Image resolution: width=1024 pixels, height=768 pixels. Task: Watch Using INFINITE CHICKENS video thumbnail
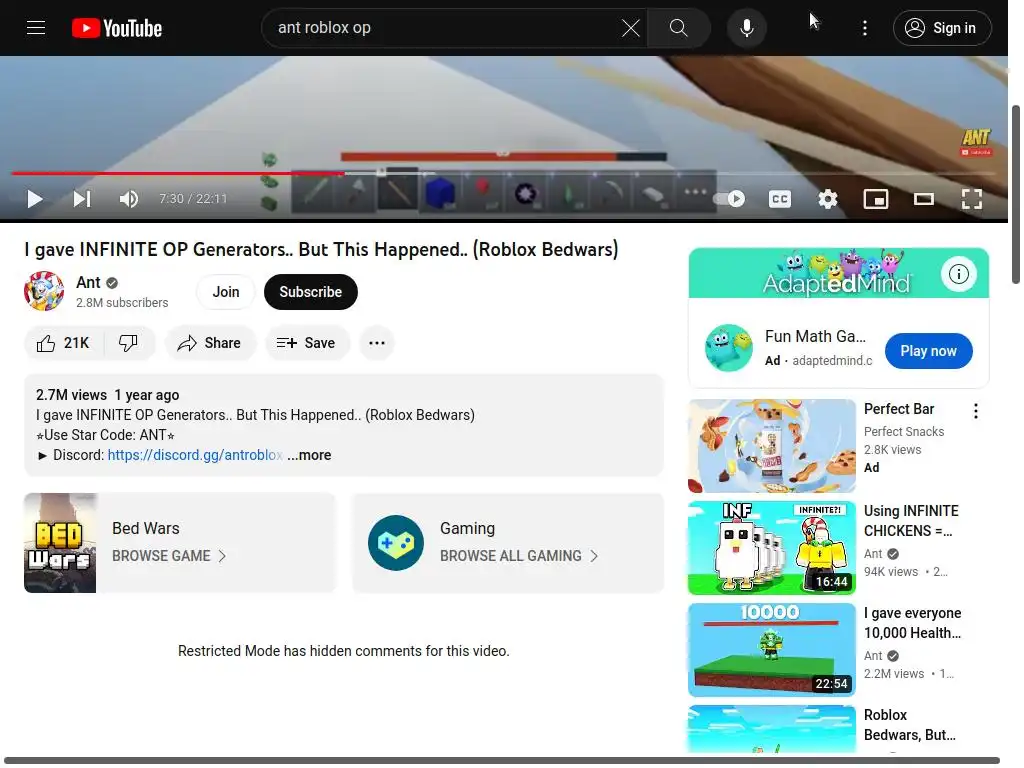click(x=772, y=548)
